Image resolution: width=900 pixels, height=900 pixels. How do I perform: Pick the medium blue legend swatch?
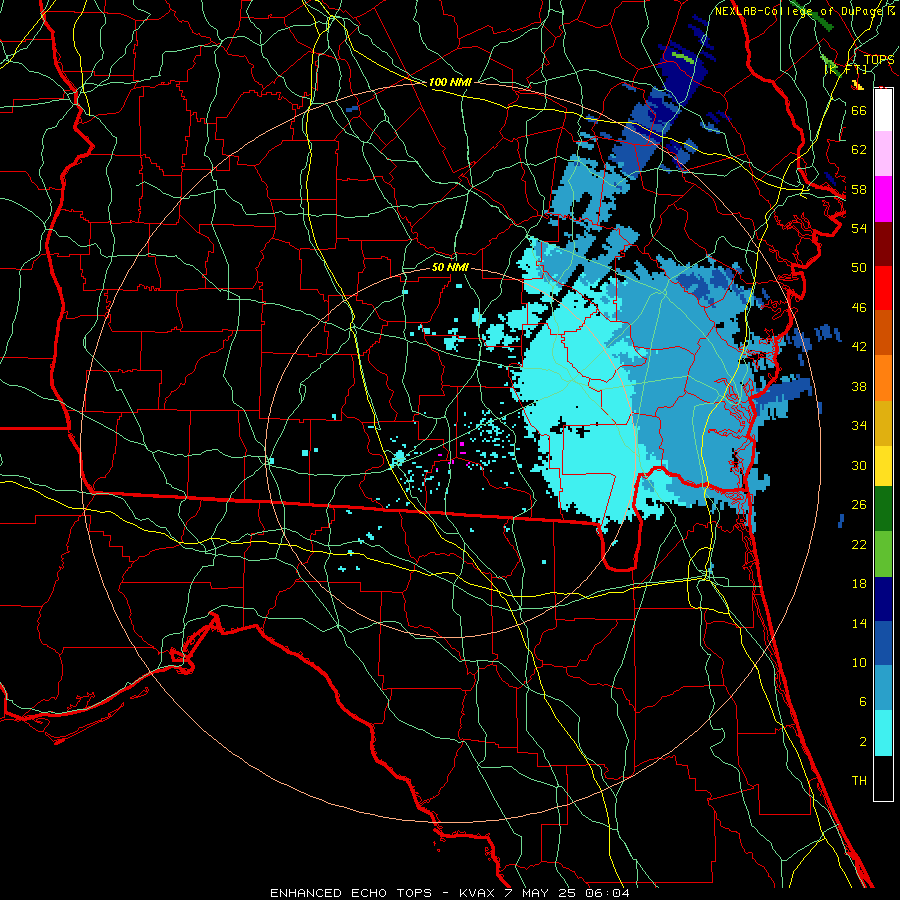(x=883, y=643)
